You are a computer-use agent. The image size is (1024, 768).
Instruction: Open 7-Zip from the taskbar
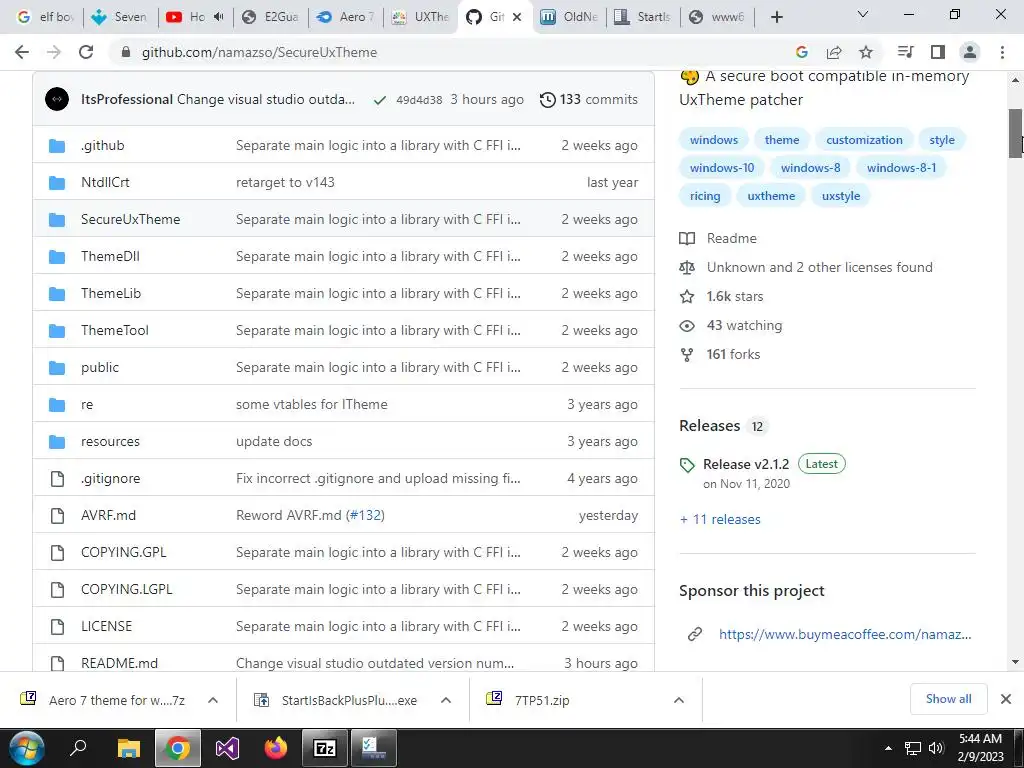[x=325, y=748]
